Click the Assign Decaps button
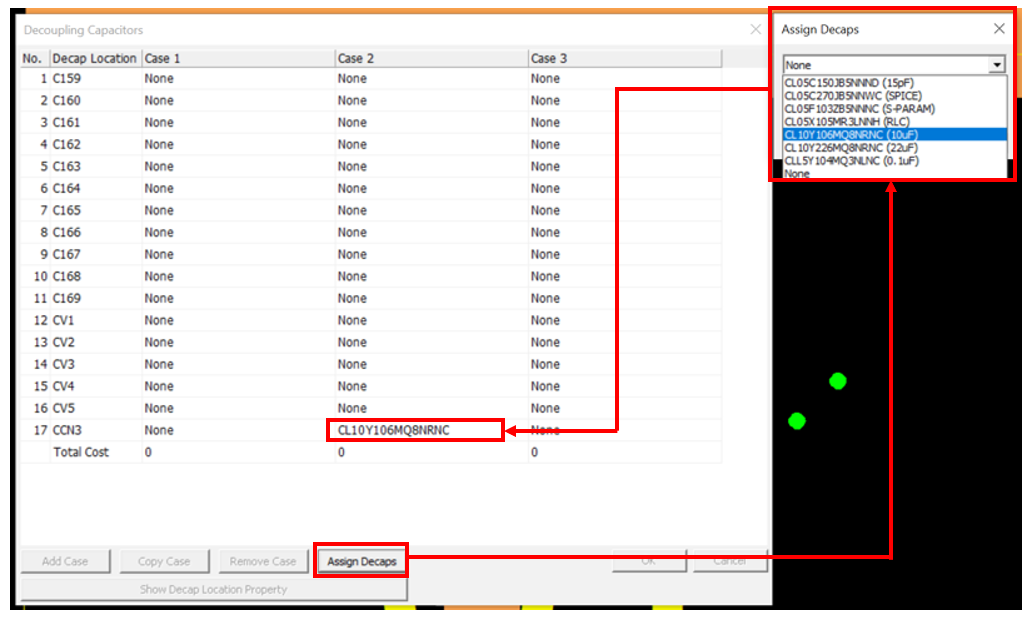This screenshot has height=618, width=1030. (362, 561)
